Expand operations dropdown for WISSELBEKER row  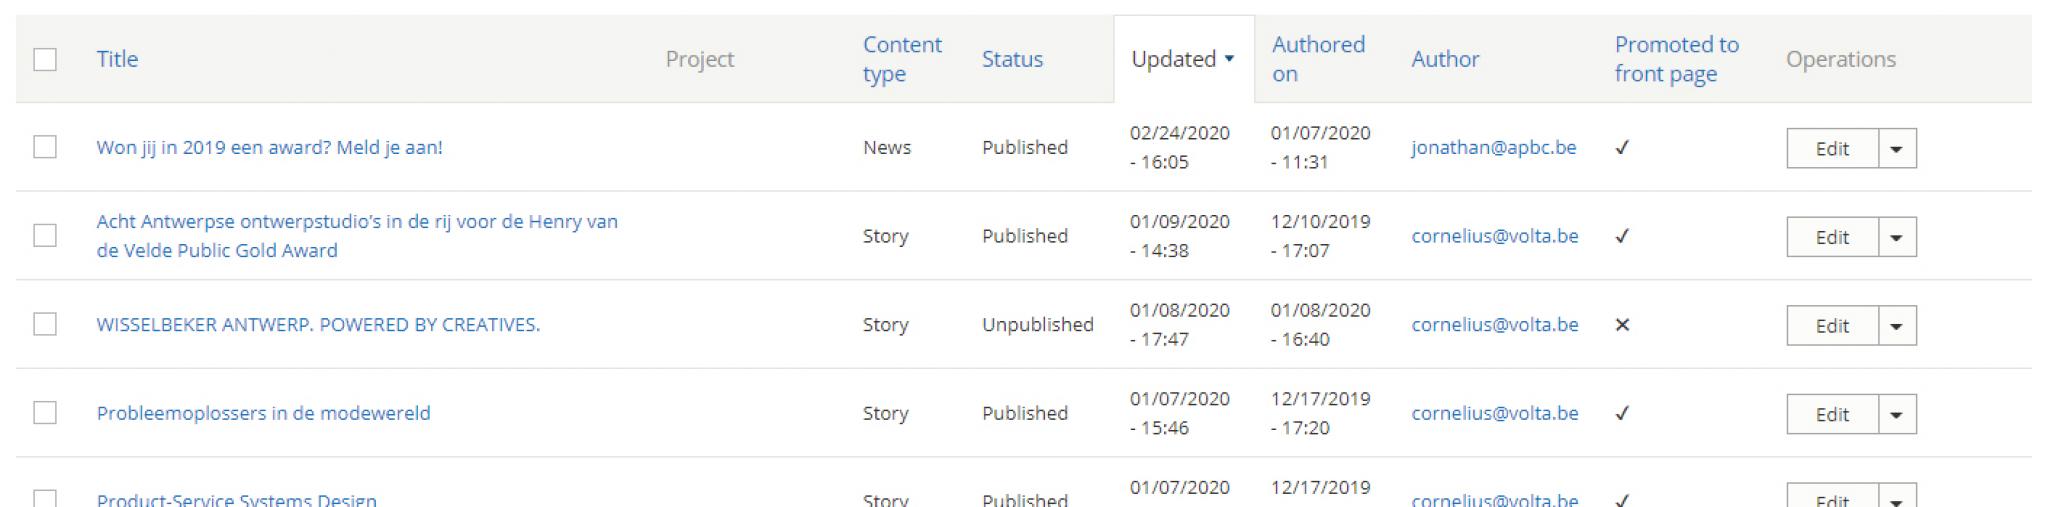coord(1897,326)
